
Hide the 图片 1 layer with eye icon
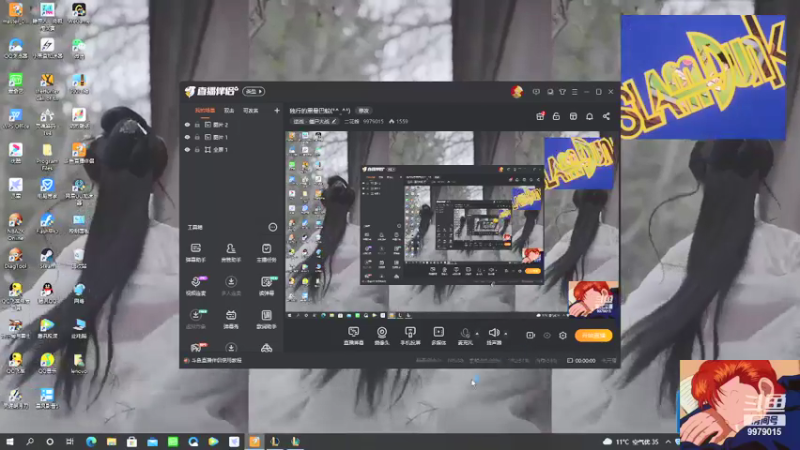click(187, 137)
